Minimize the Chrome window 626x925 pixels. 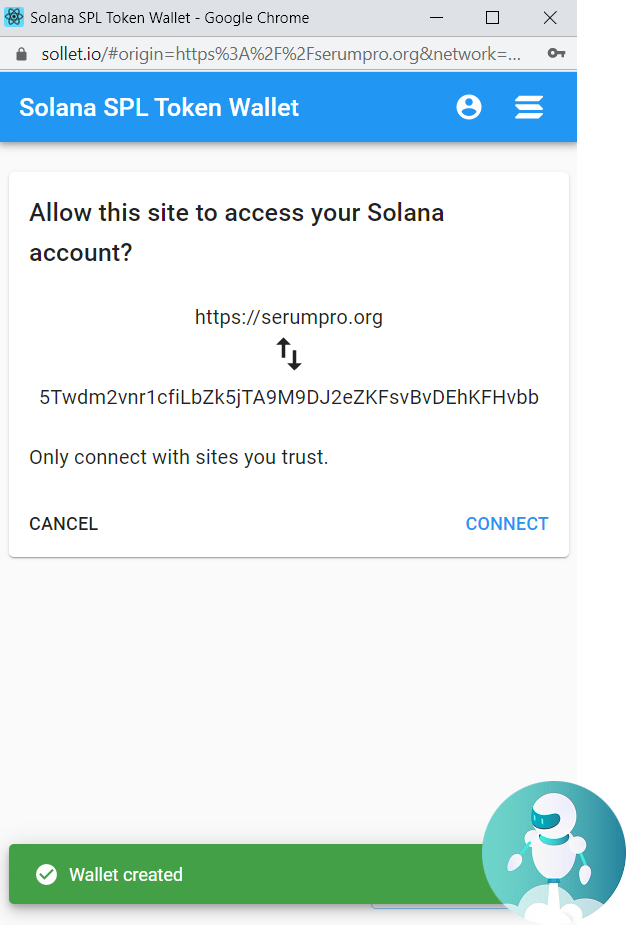(x=435, y=18)
